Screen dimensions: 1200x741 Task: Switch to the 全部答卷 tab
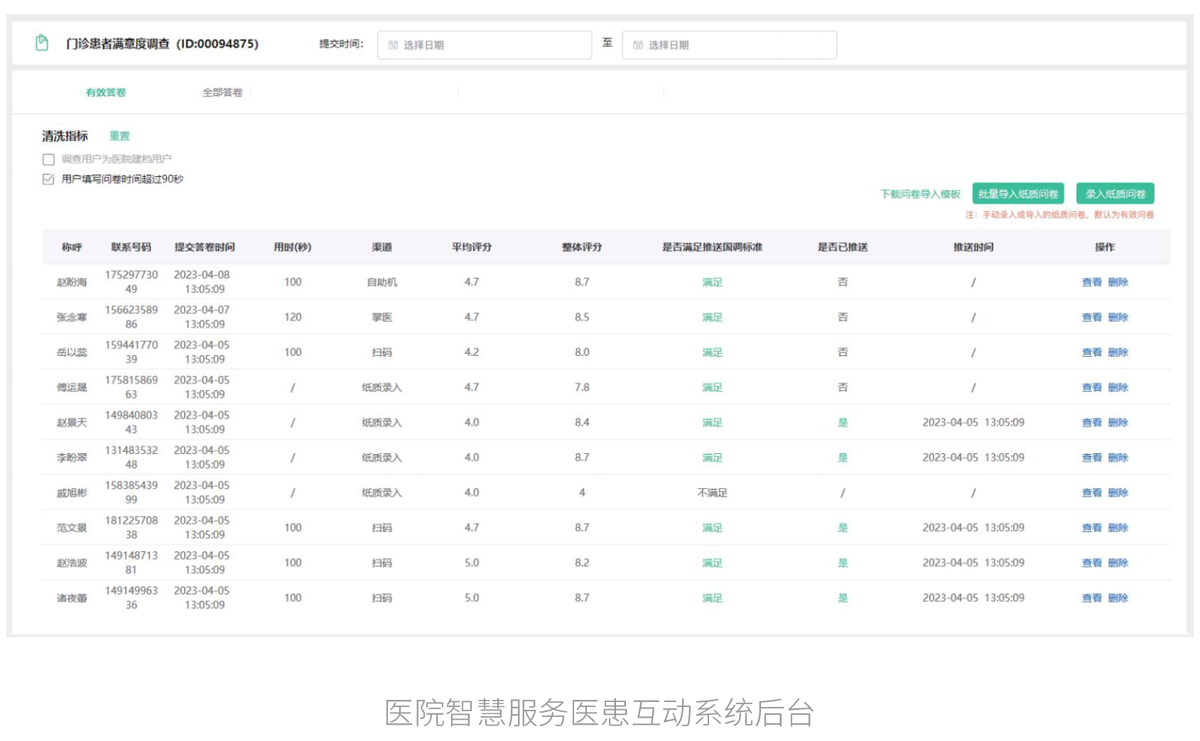coord(222,92)
